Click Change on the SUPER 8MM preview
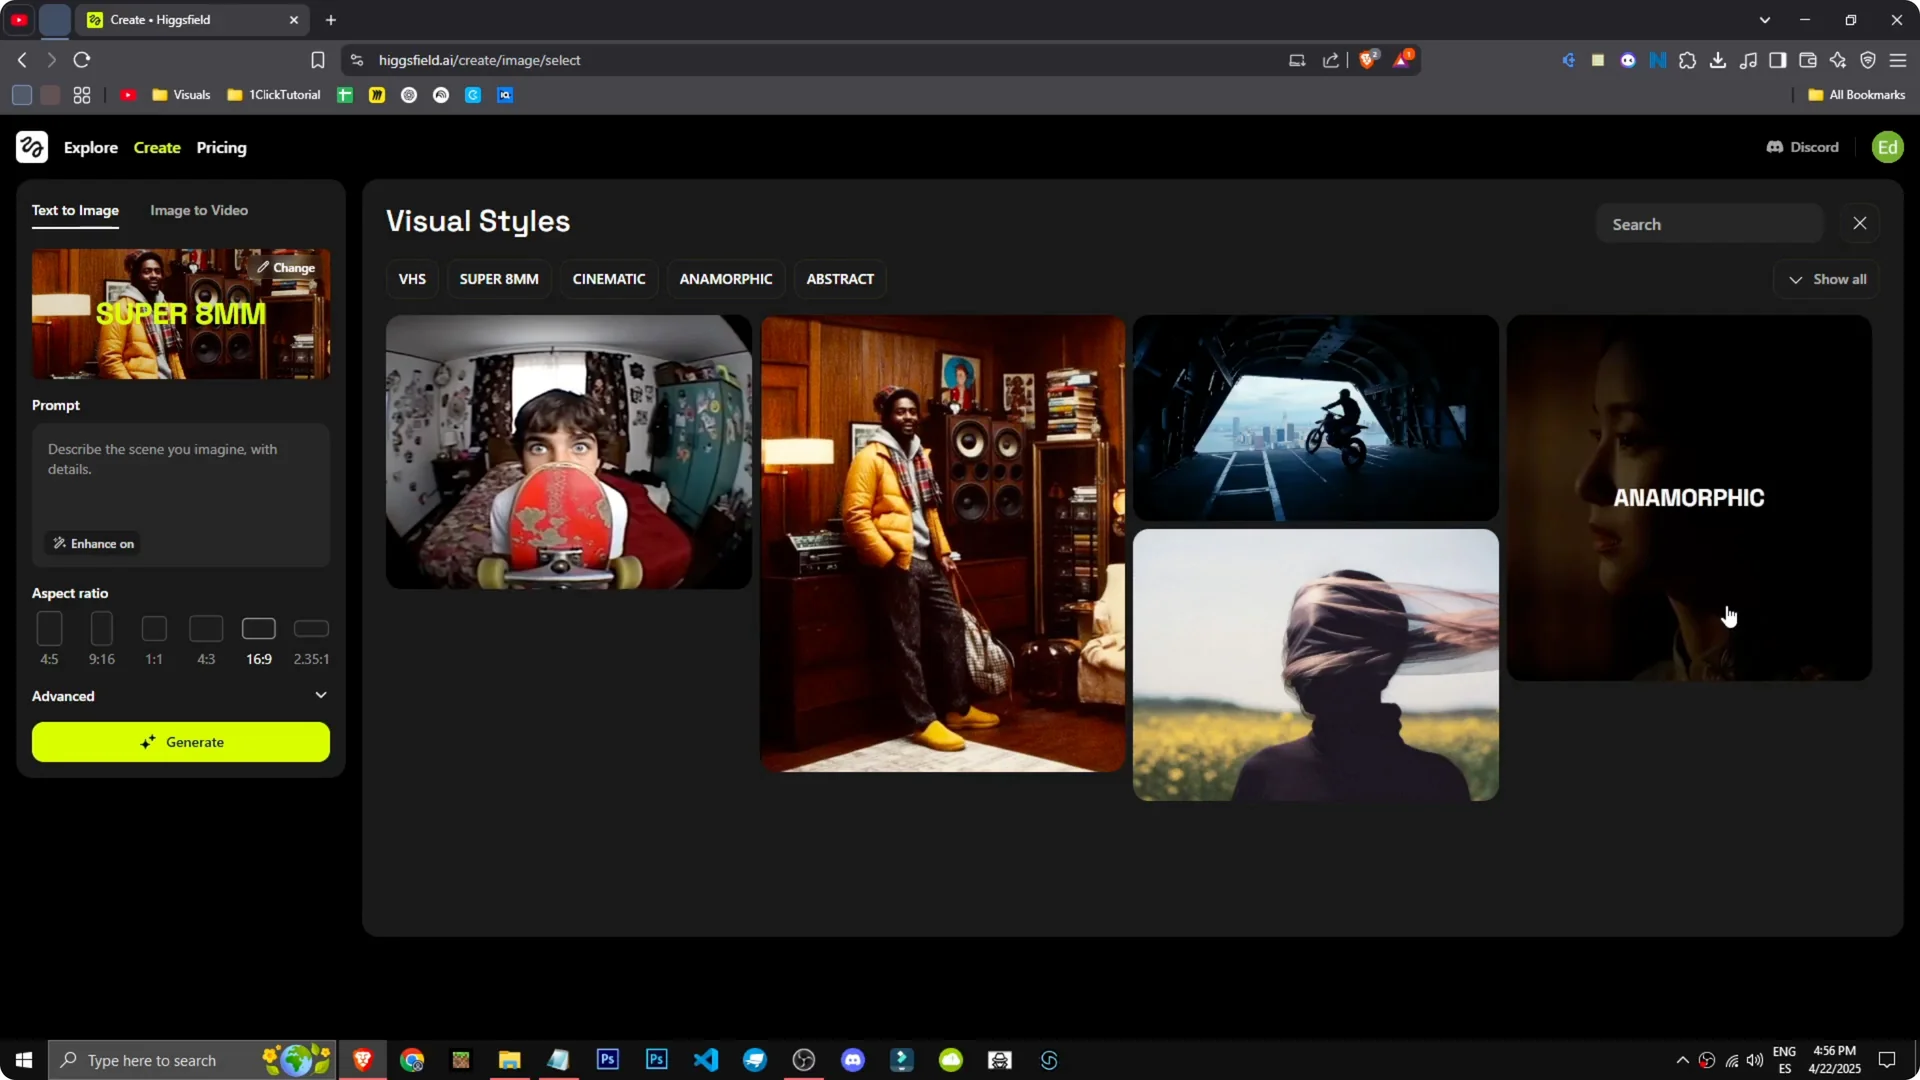Viewport: 1920px width, 1080px height. click(287, 267)
